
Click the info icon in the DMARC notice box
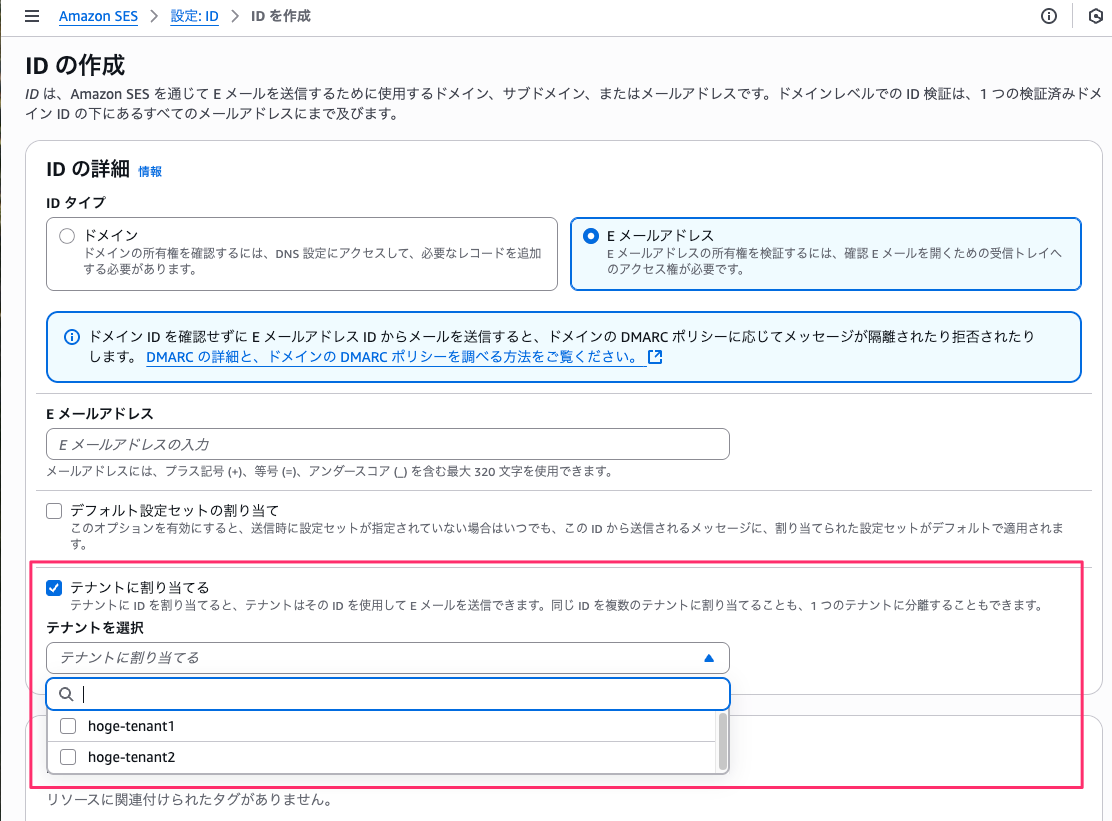click(72, 337)
